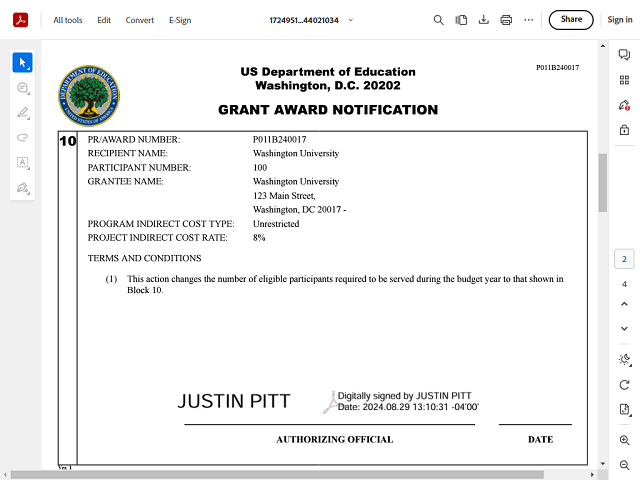Click the horizontal scrollbar right arrow
Viewport: 640px width, 480px height.
[x=592, y=475]
